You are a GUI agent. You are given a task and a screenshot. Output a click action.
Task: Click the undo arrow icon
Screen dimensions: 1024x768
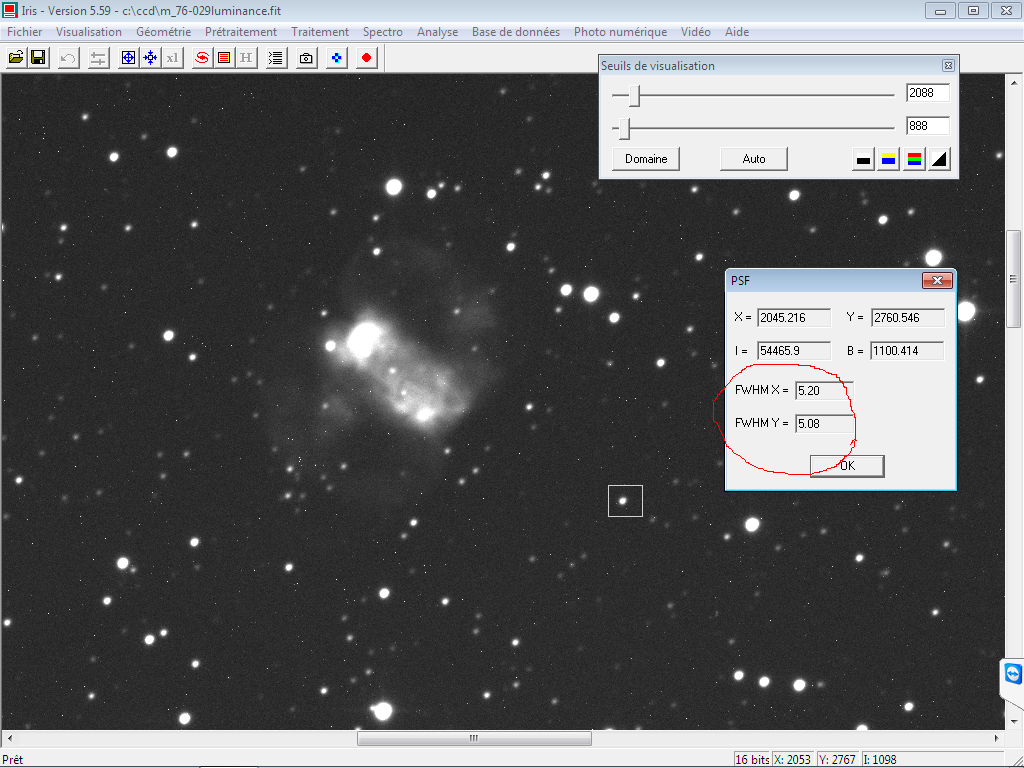point(68,57)
